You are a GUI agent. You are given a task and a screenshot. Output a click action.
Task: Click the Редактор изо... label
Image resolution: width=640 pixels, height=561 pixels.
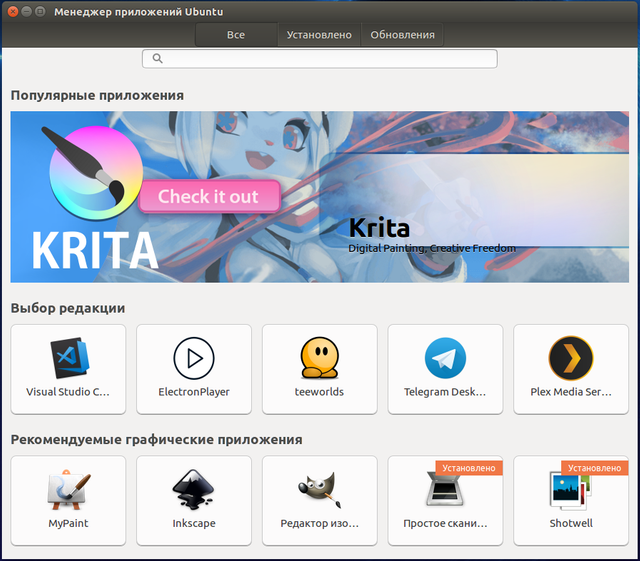coord(320,523)
